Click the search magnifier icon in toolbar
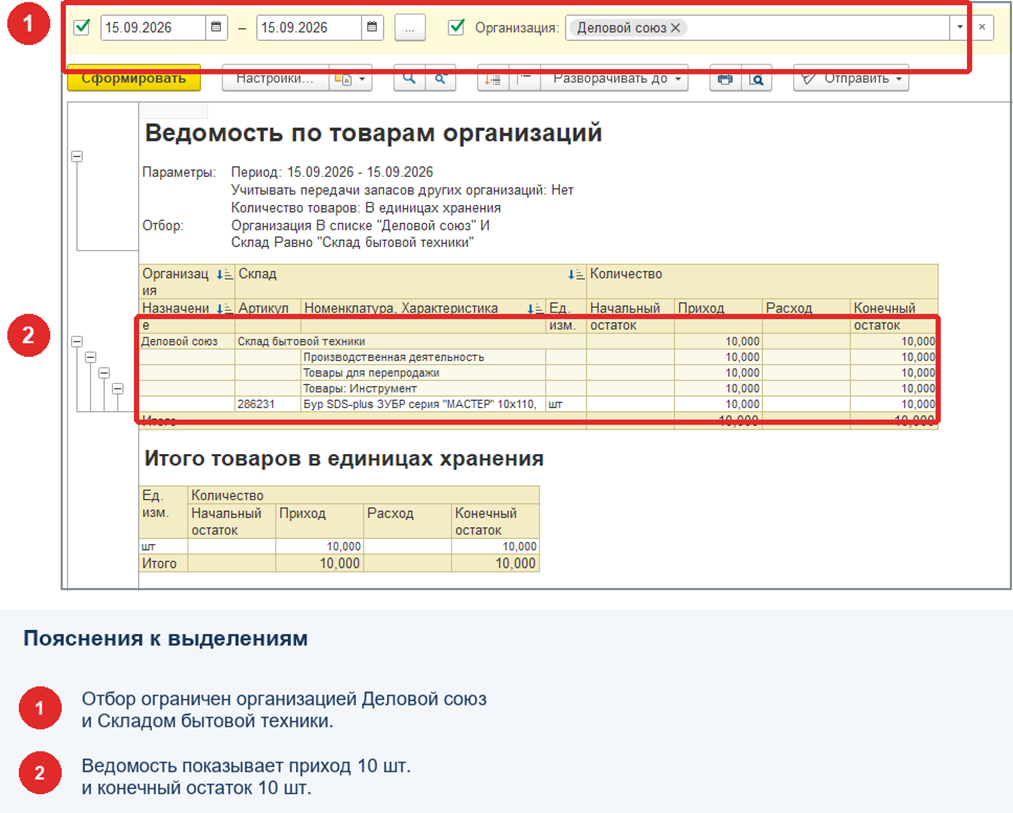The height and width of the screenshot is (813, 1013). point(409,79)
